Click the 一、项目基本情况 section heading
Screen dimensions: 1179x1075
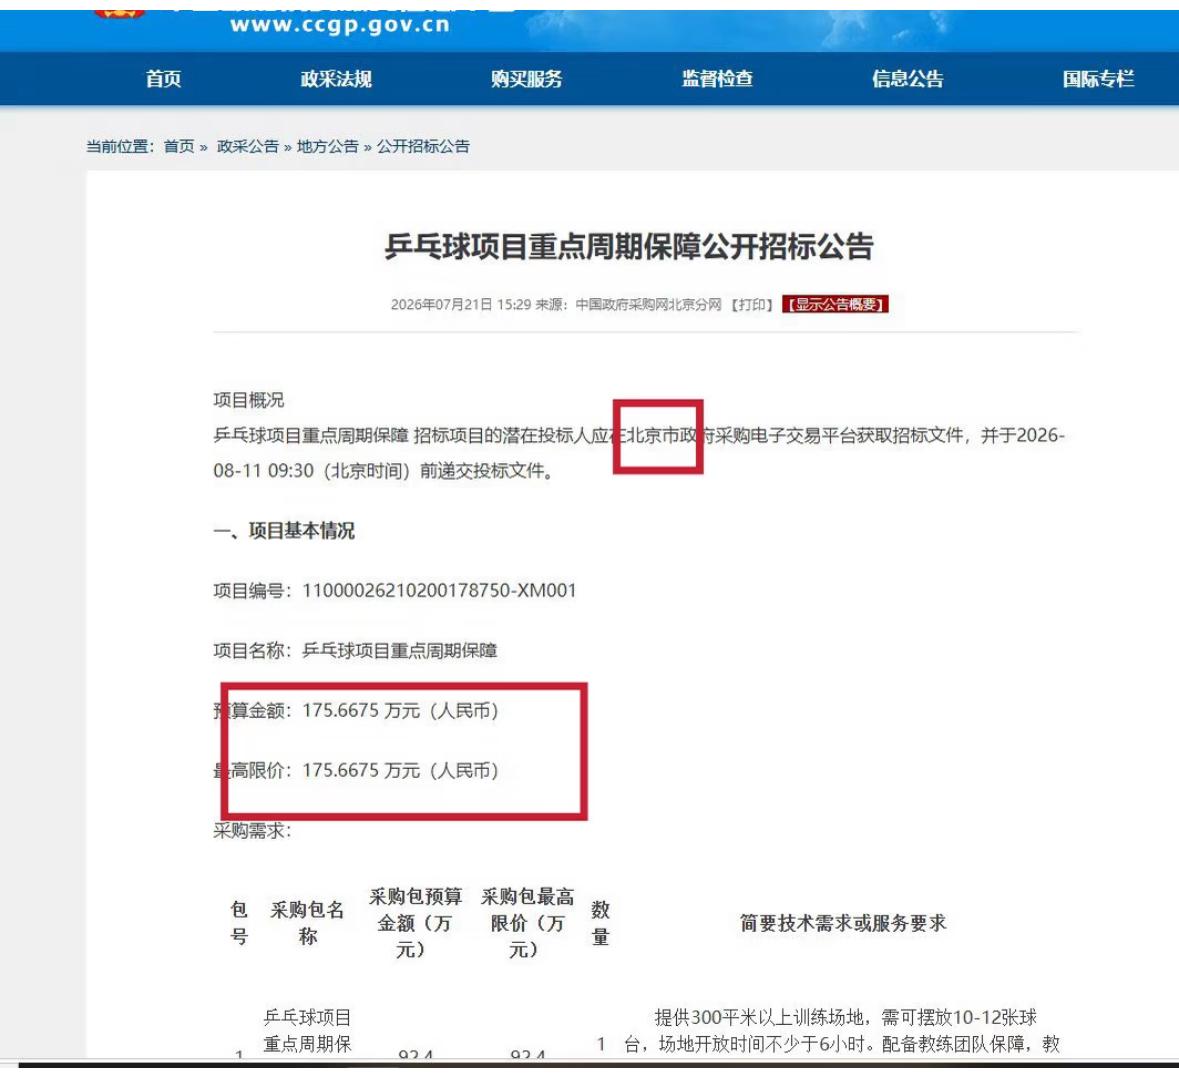(x=284, y=531)
